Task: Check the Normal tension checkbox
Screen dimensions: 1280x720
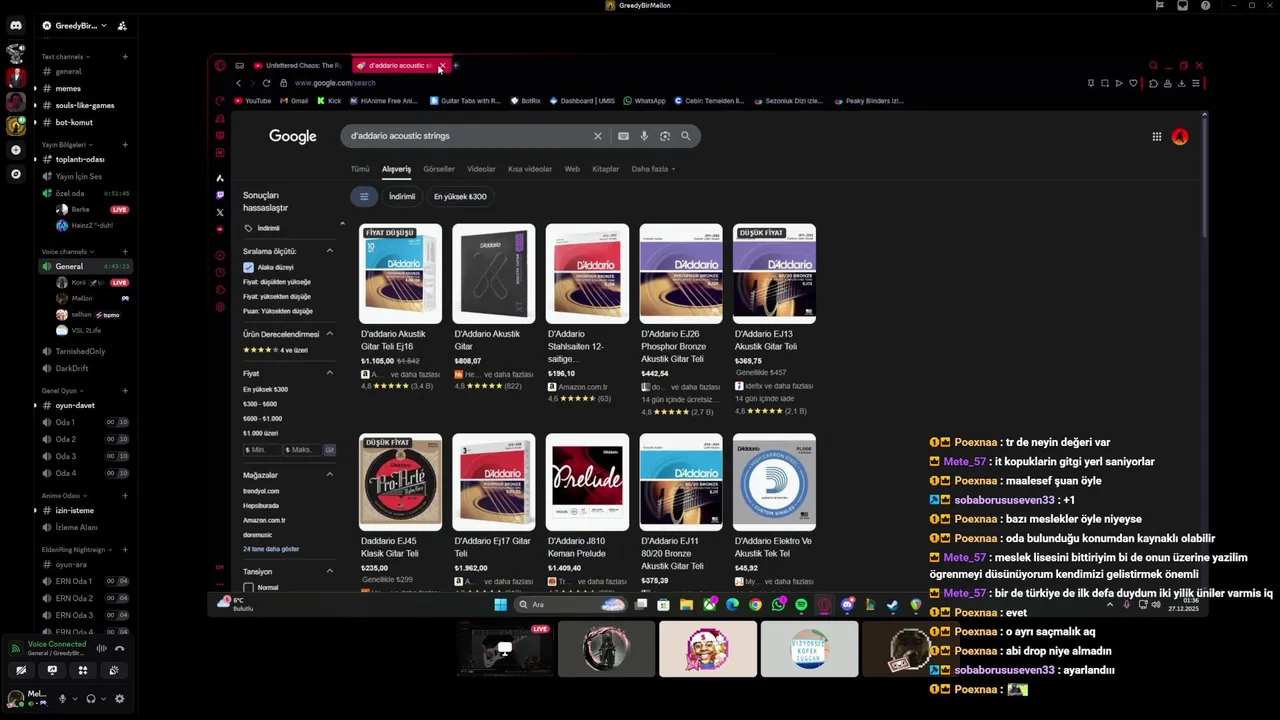Action: pos(248,587)
